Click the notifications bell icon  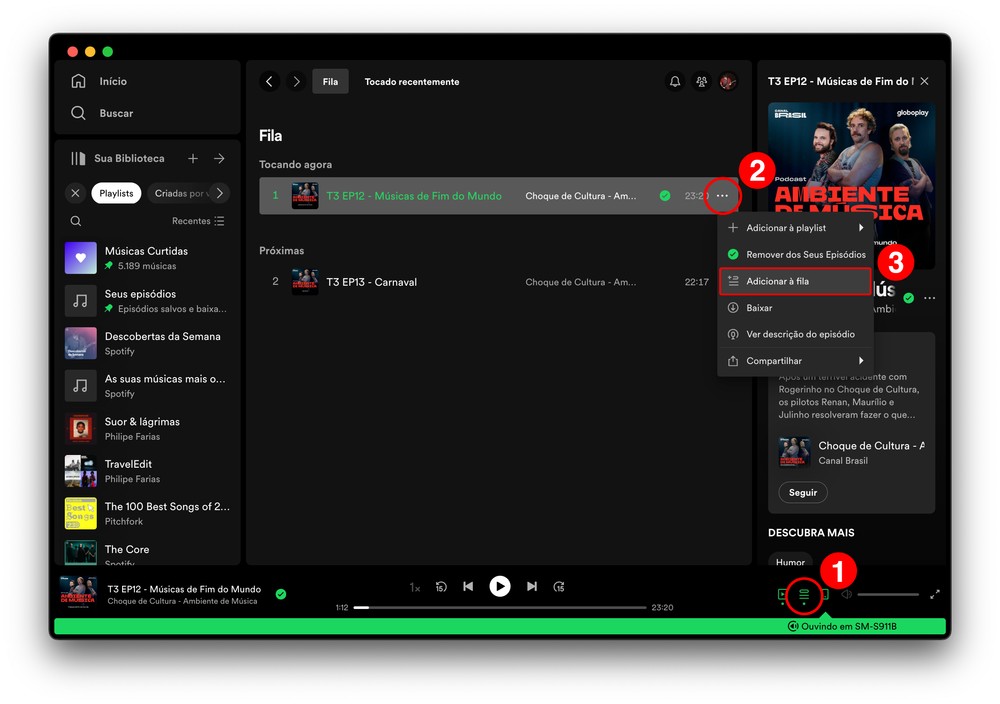675,82
